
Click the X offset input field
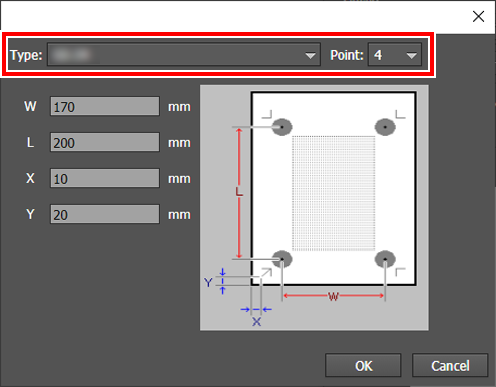point(105,178)
